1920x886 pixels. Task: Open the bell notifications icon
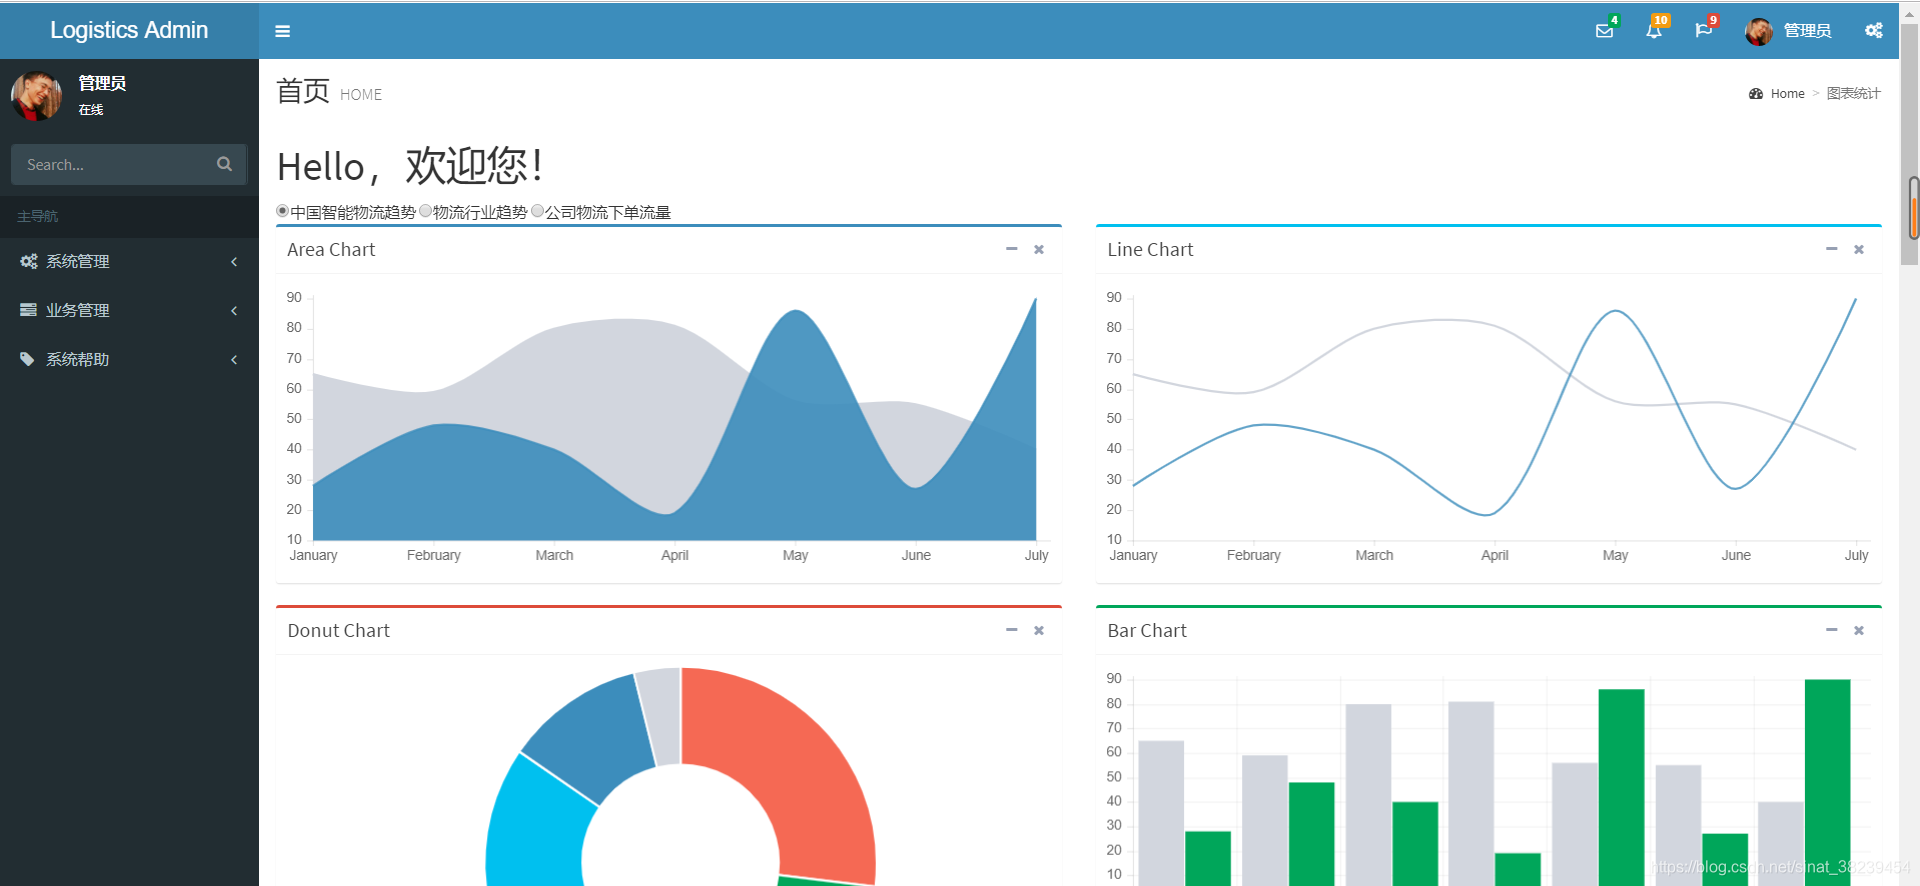click(x=1654, y=31)
